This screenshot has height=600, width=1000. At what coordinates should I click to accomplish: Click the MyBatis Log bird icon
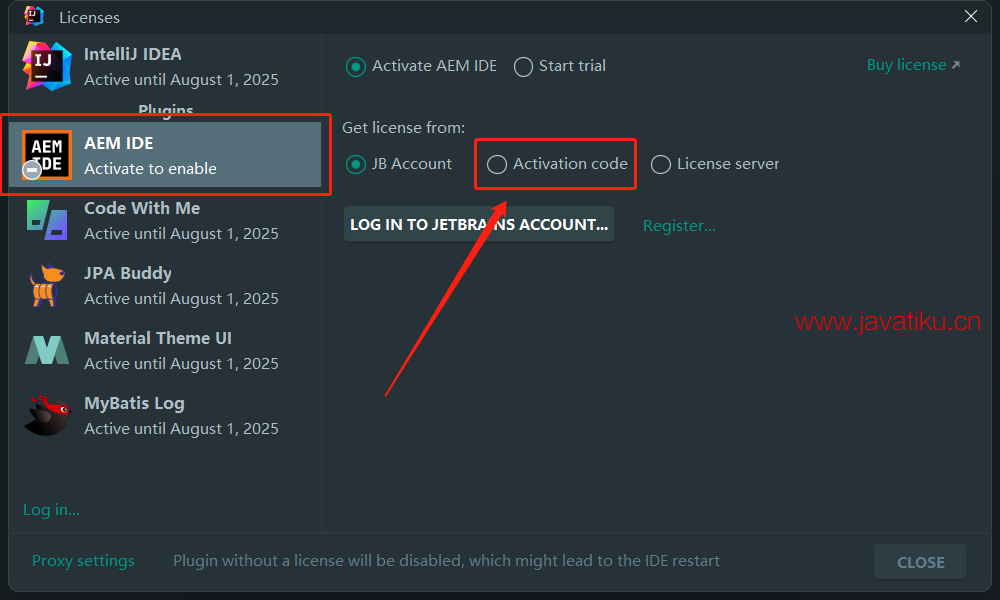click(47, 415)
